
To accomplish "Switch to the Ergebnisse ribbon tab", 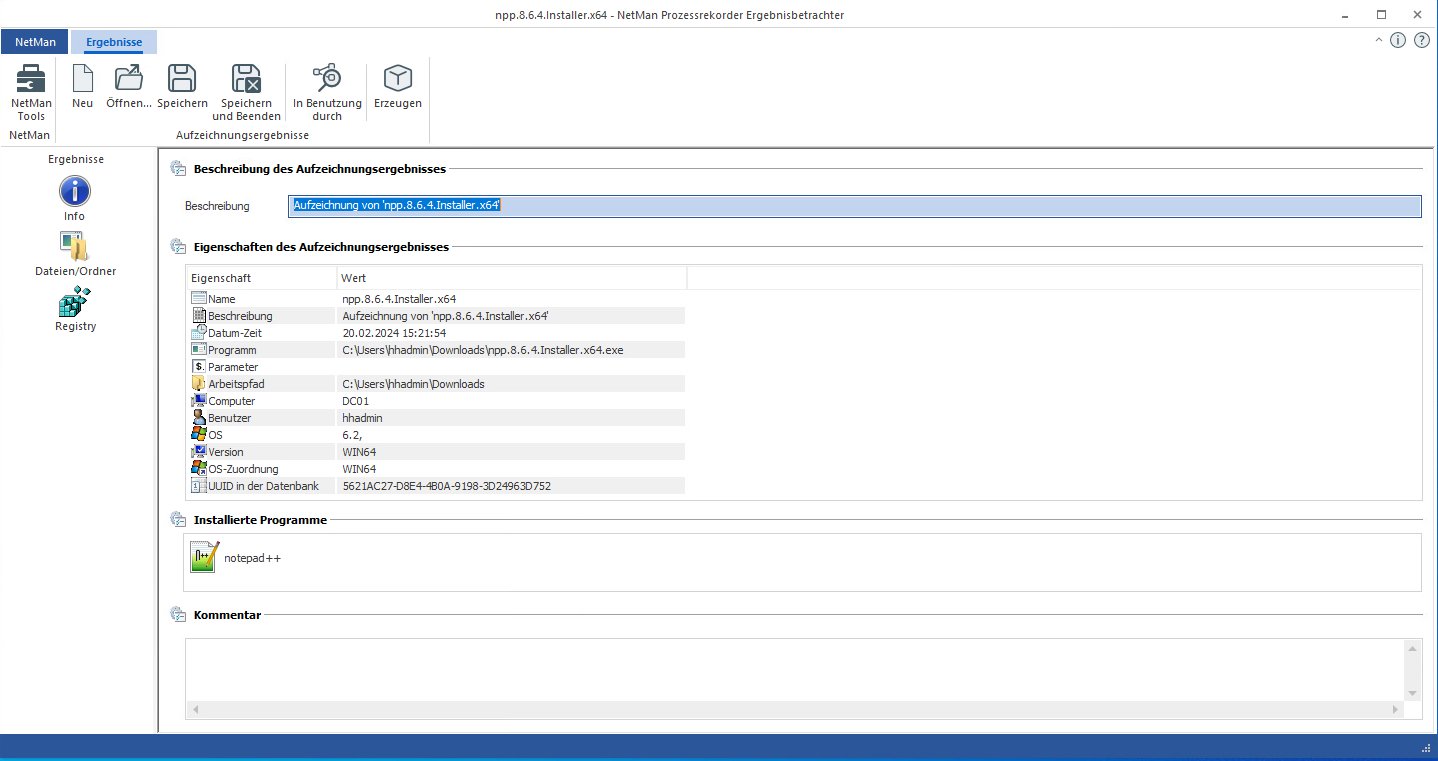I will click(114, 42).
